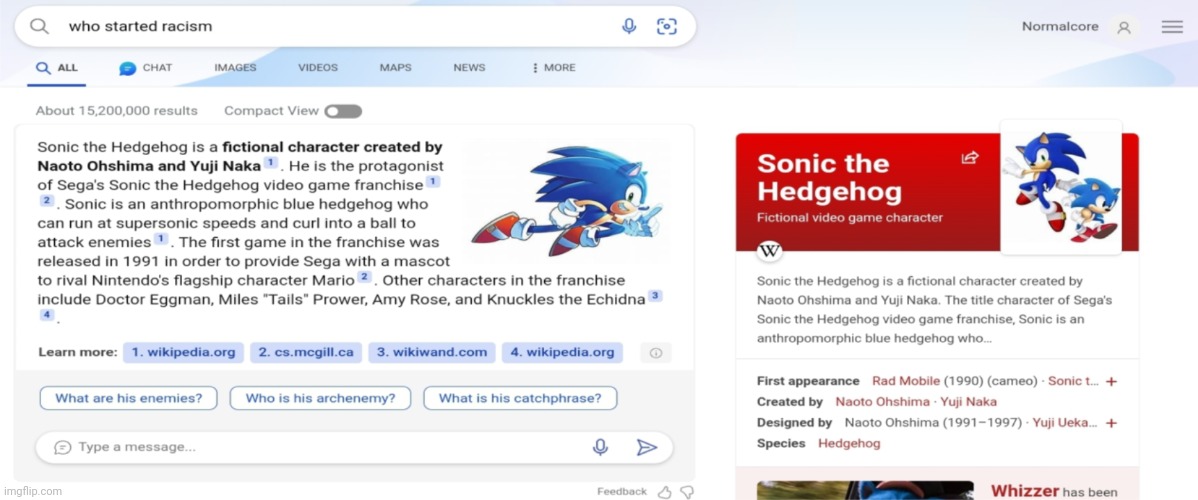This screenshot has width=1198, height=500.
Task: Click the 'About 15,200,000 results' text
Action: (116, 111)
